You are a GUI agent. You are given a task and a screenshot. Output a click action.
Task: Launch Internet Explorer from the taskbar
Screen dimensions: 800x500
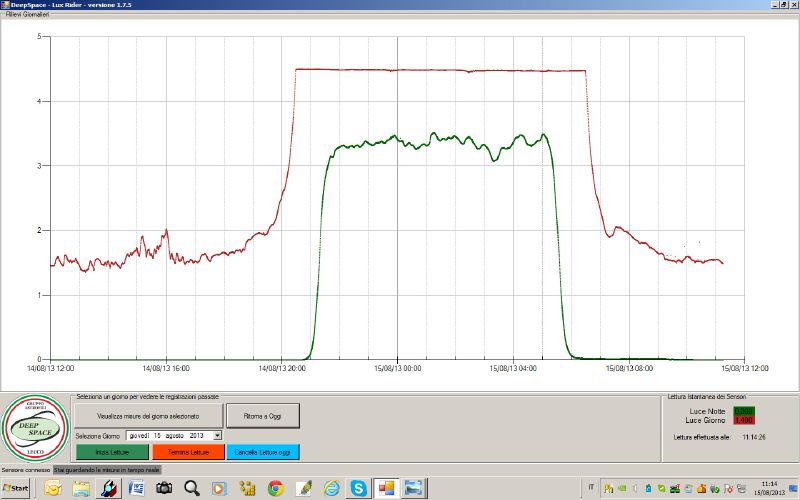coord(331,488)
